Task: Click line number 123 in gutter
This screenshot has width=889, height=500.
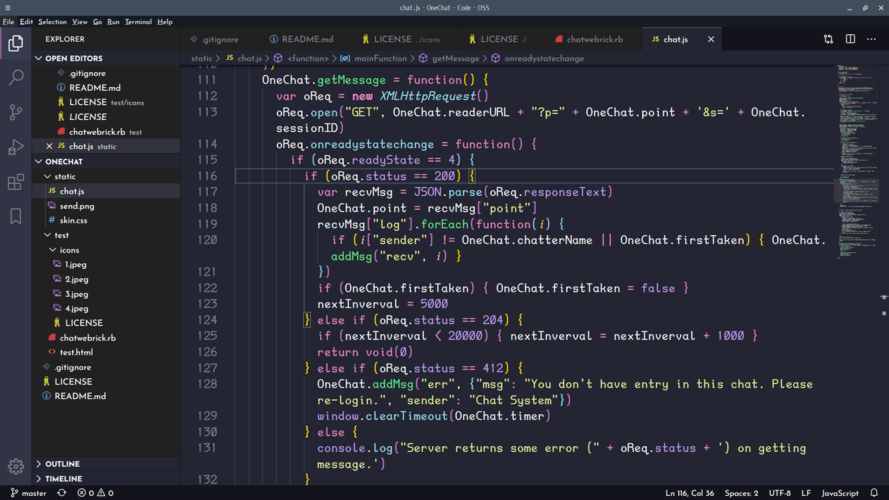Action: pos(207,304)
